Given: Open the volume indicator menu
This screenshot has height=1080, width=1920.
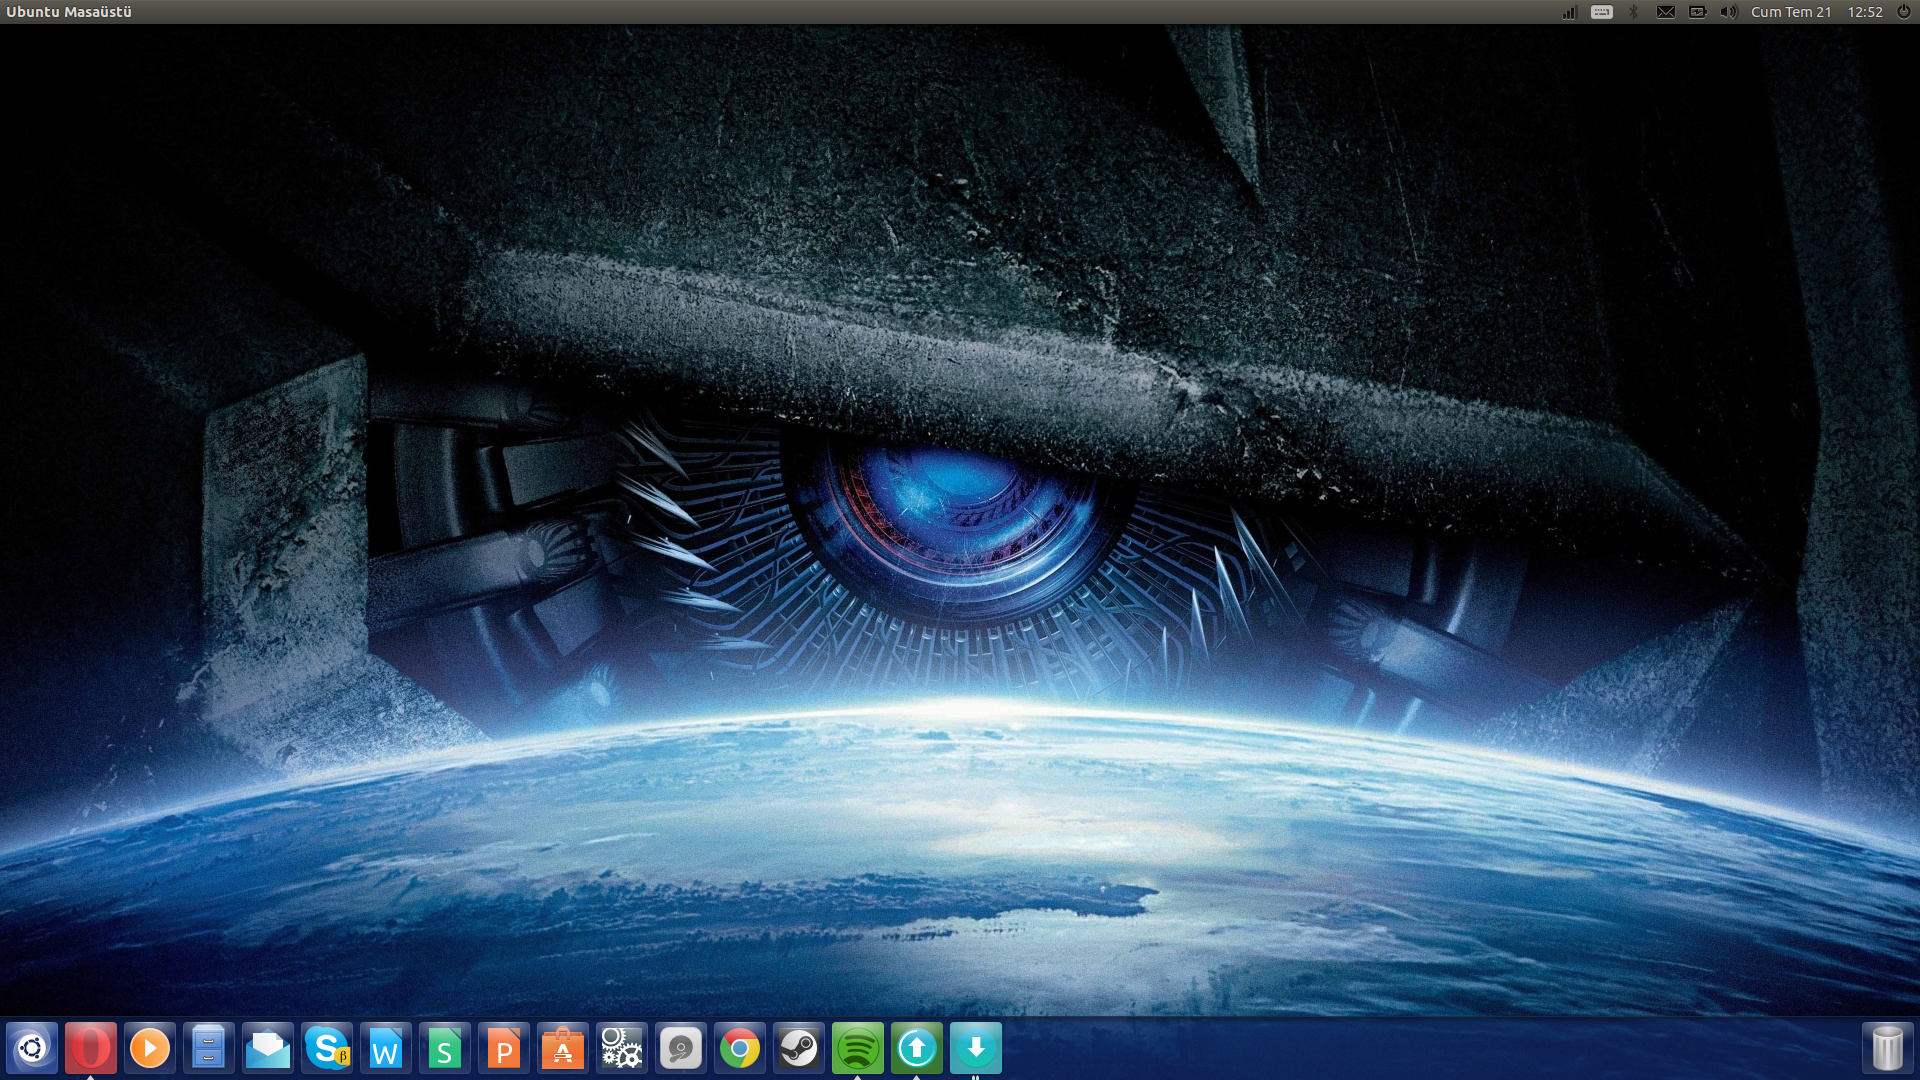Looking at the screenshot, I should pos(1729,12).
